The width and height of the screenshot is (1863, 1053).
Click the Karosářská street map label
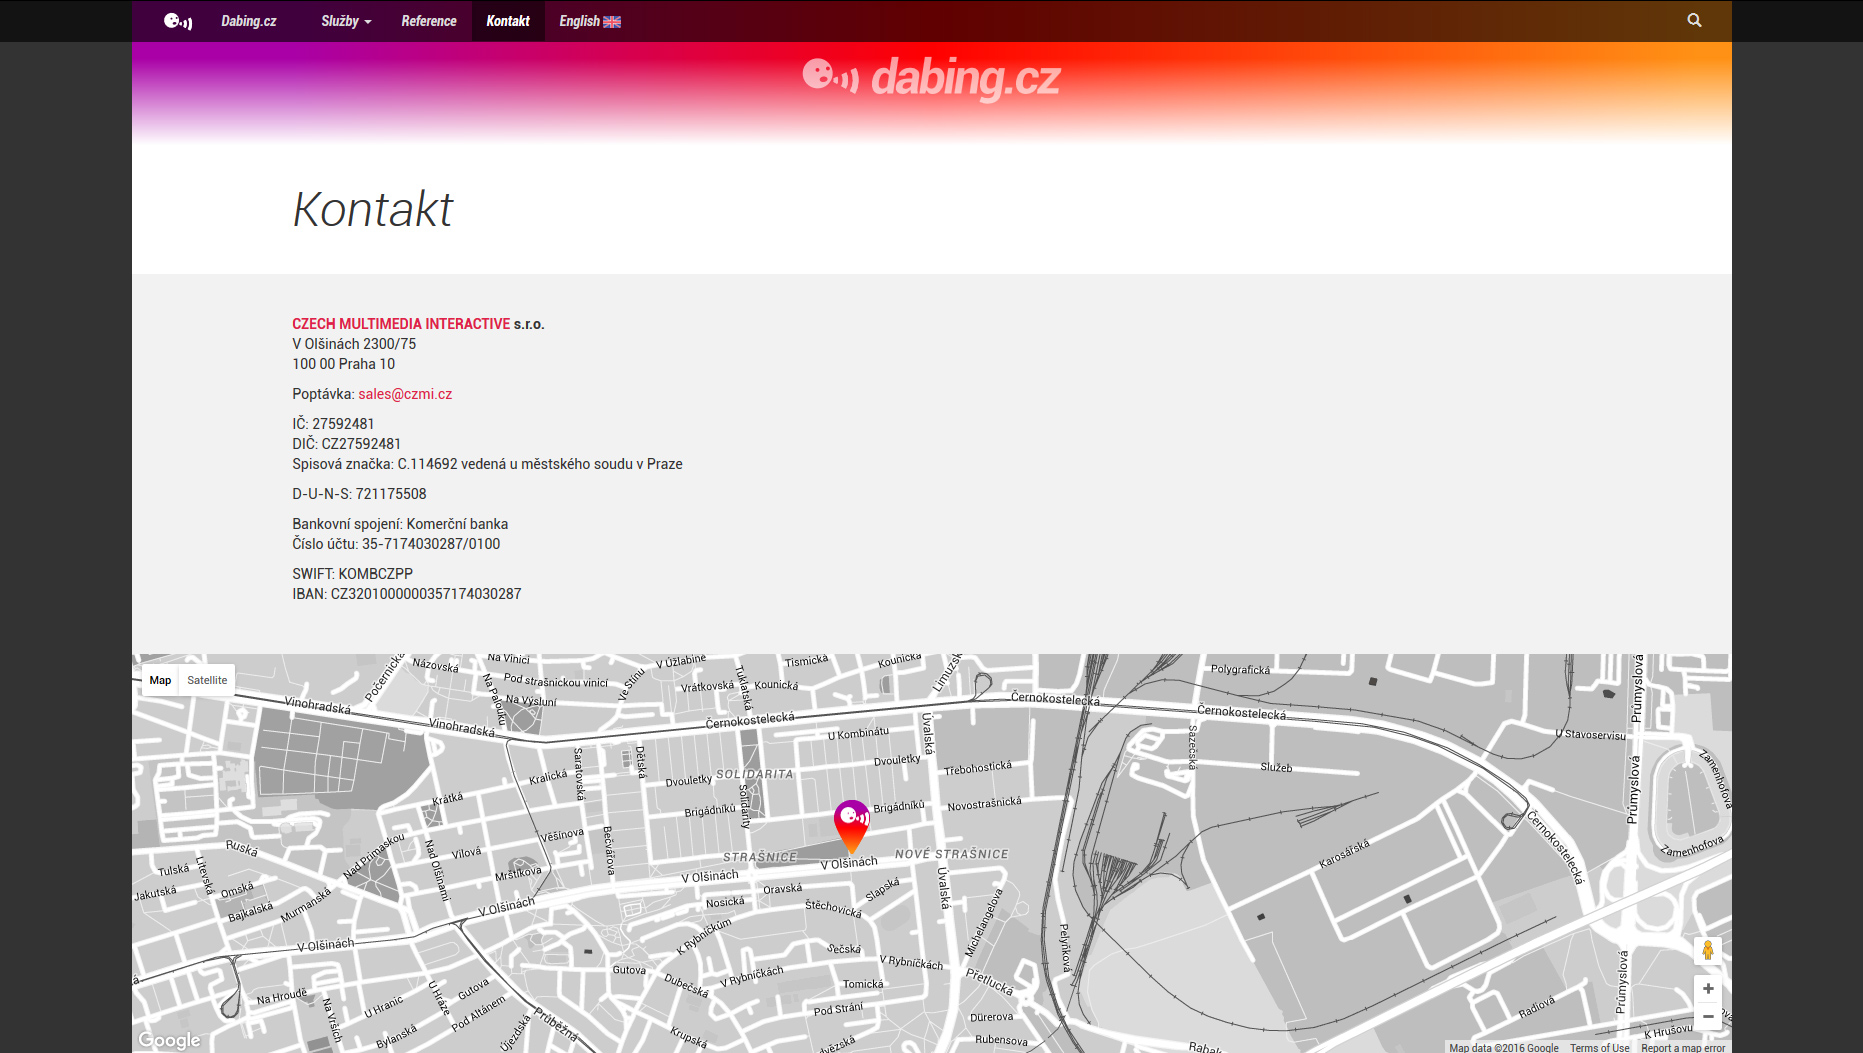click(1345, 854)
